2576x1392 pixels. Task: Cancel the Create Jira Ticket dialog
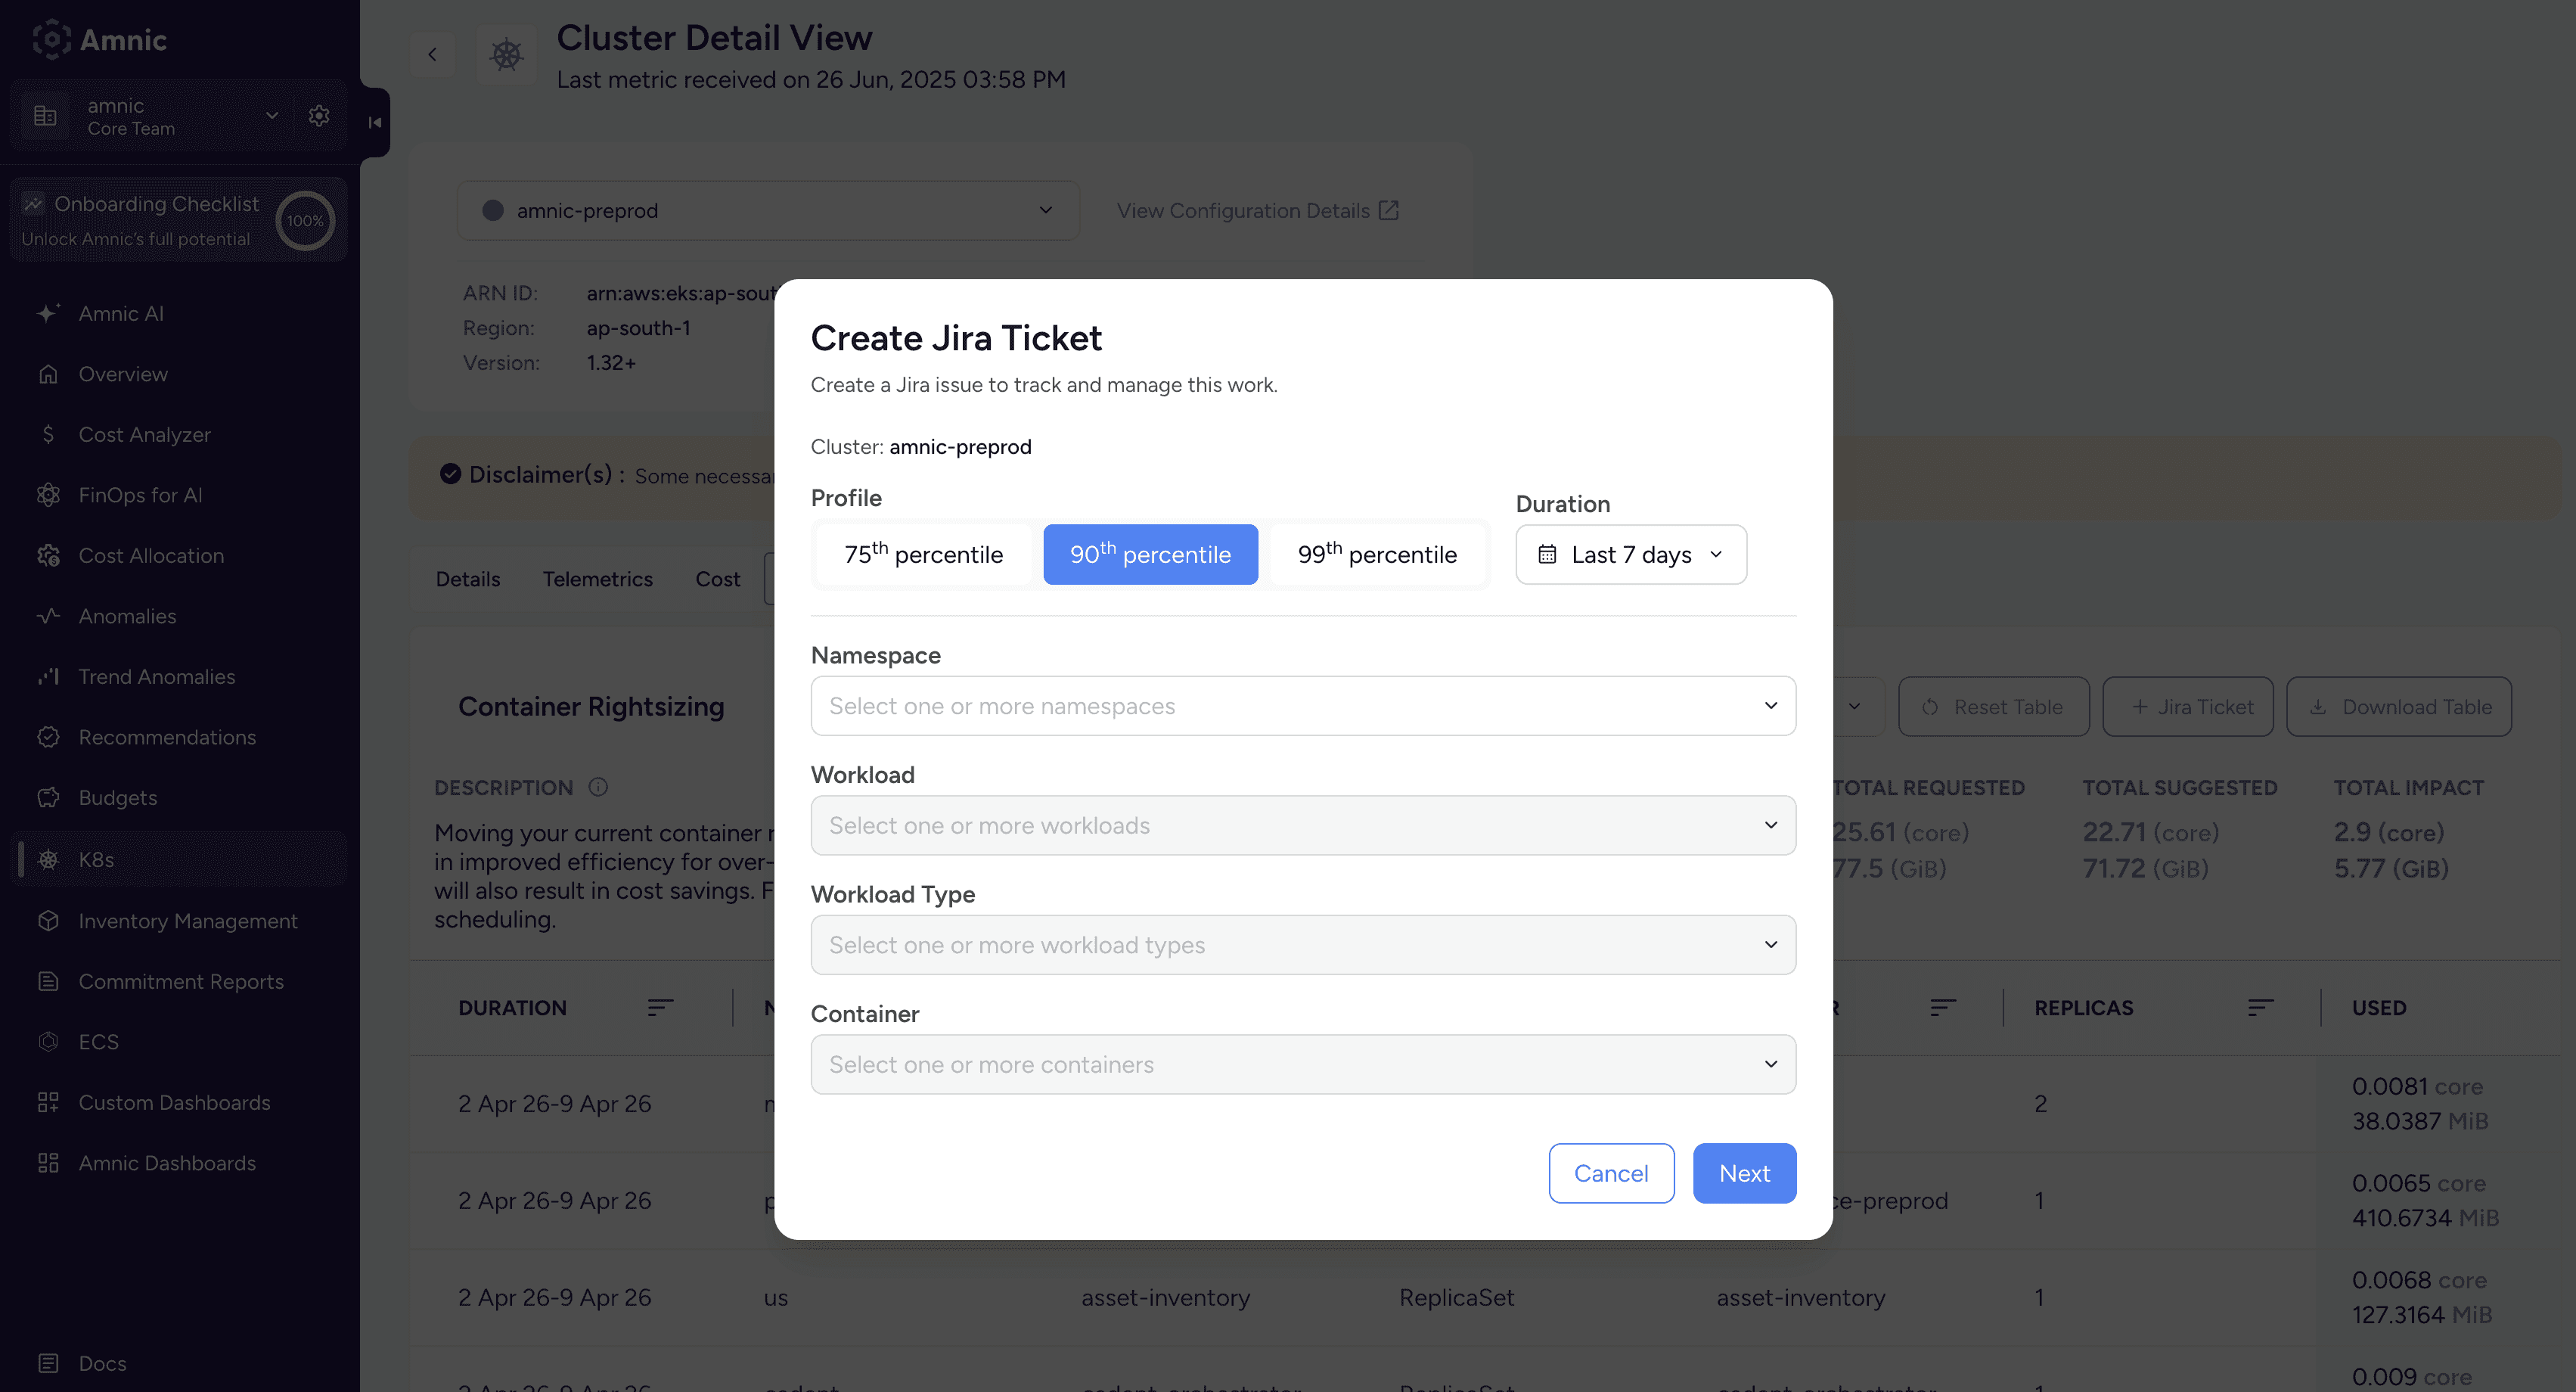1610,1173
